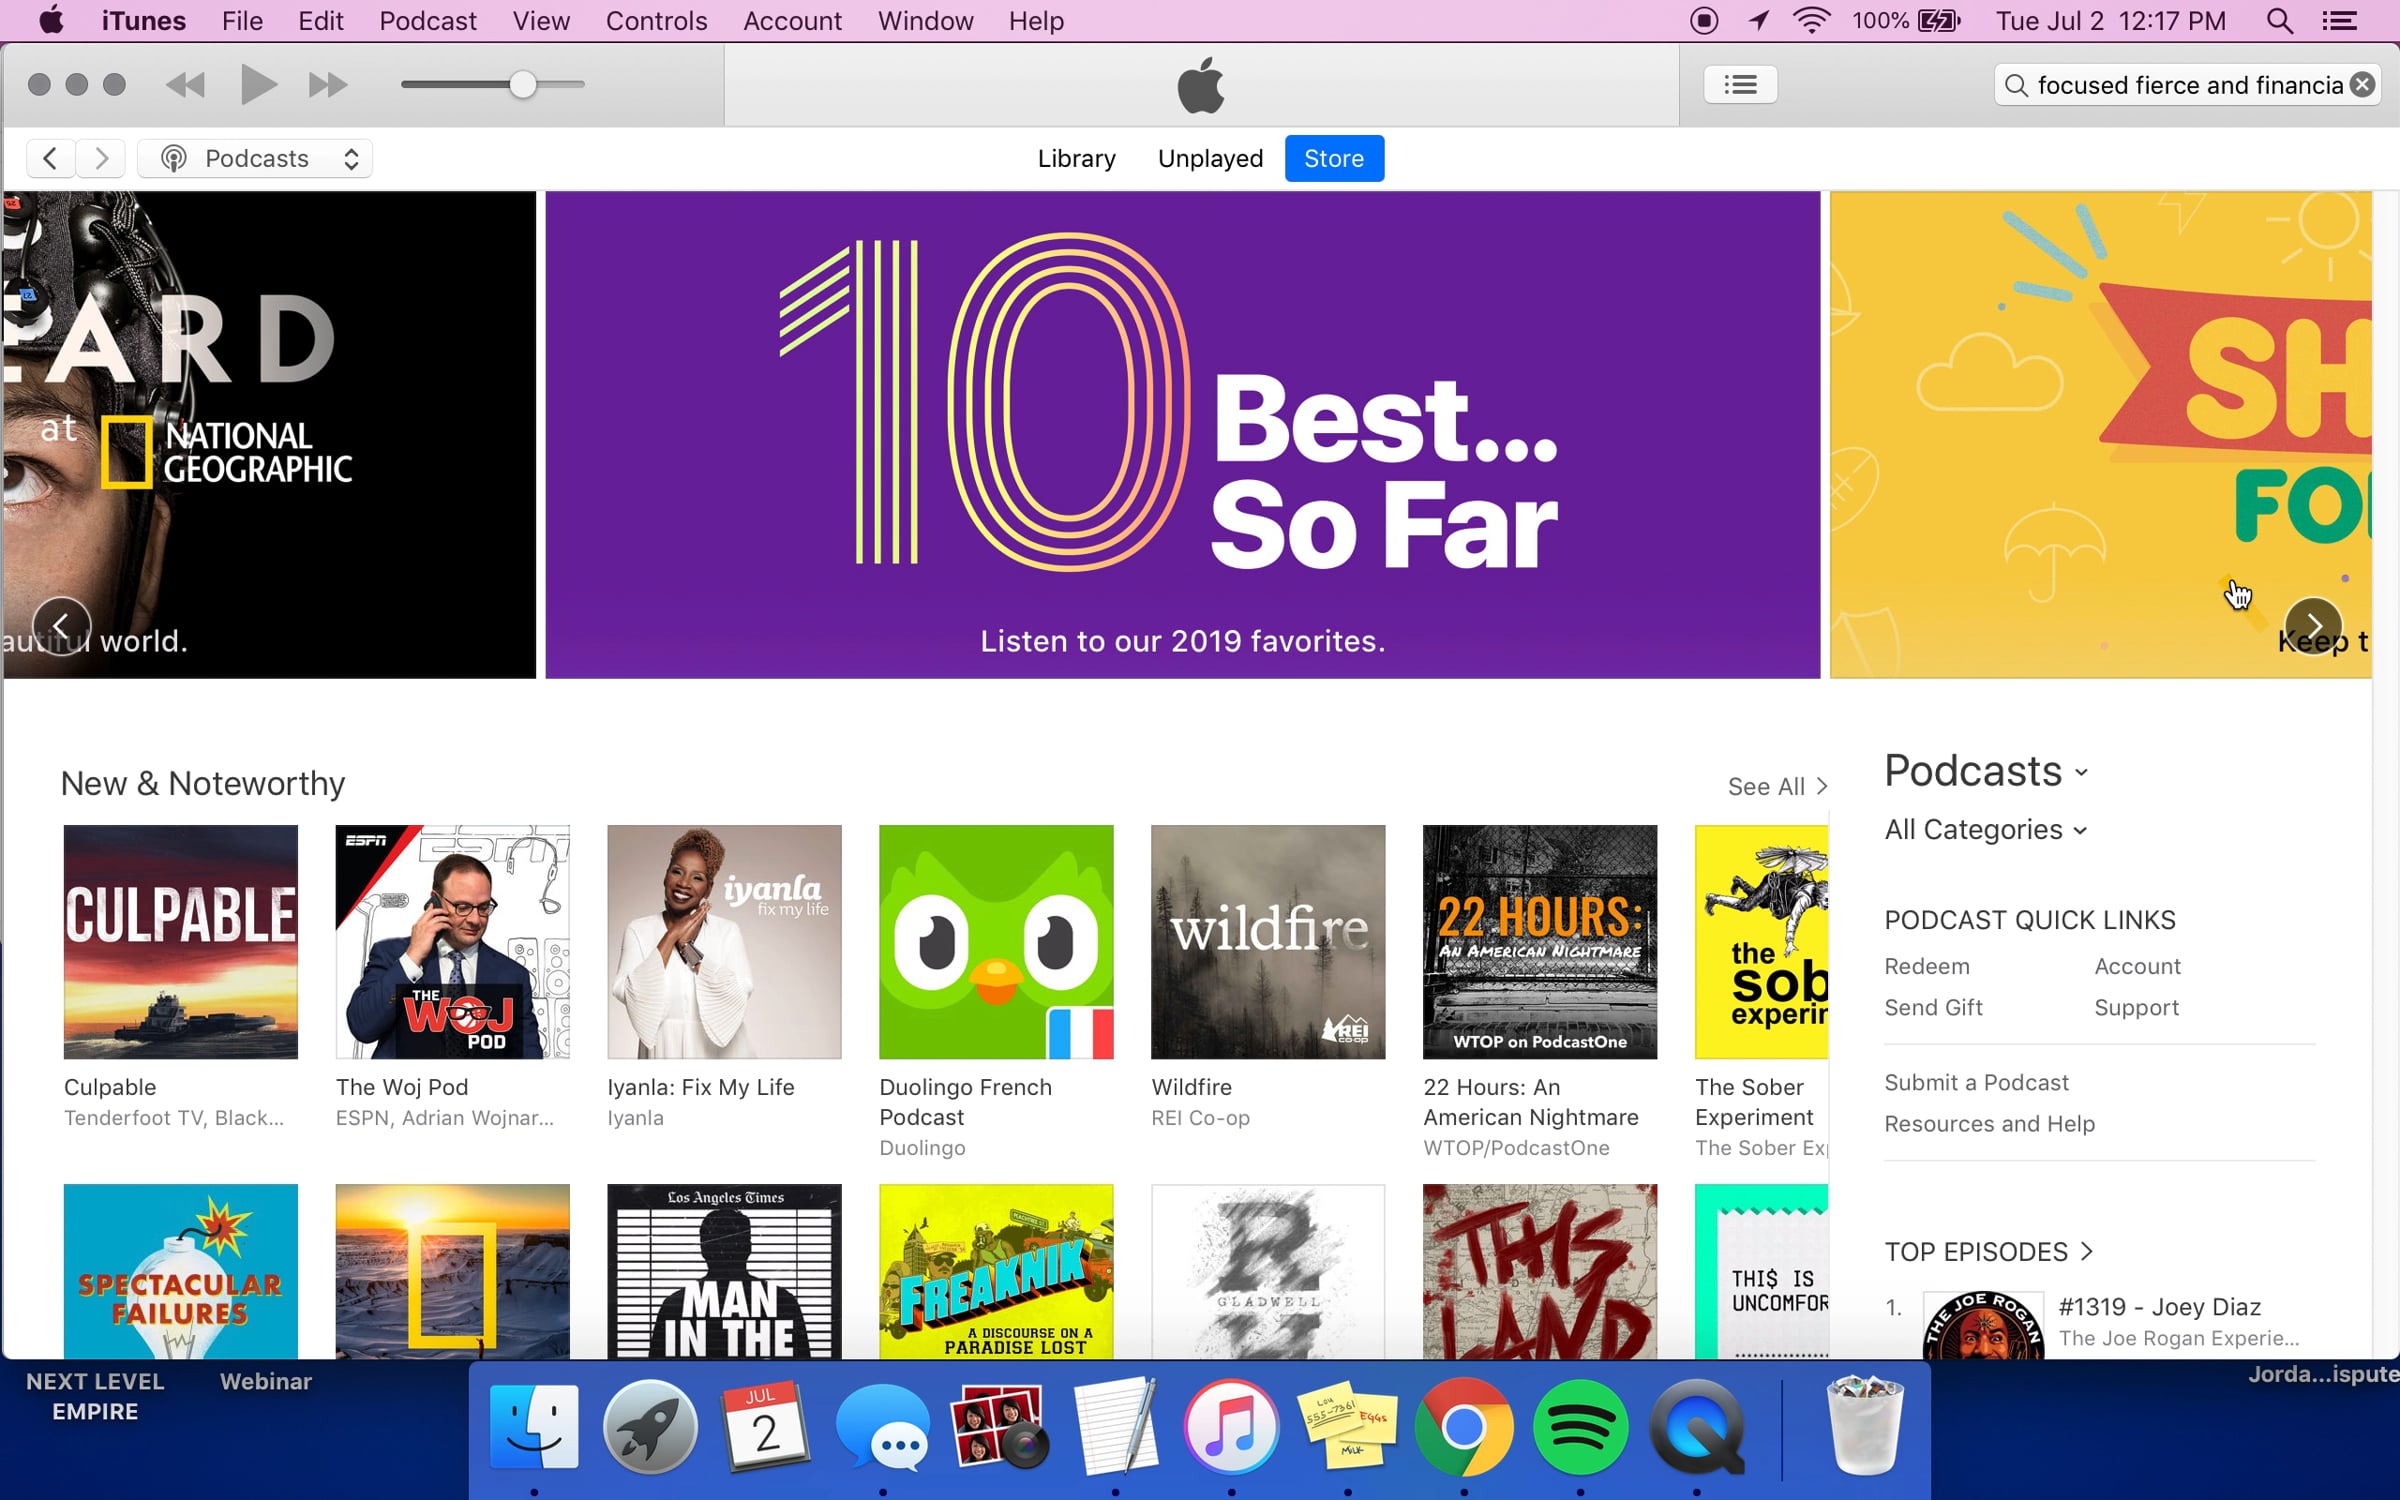Open the 10 Best So Far banner

[1182, 435]
